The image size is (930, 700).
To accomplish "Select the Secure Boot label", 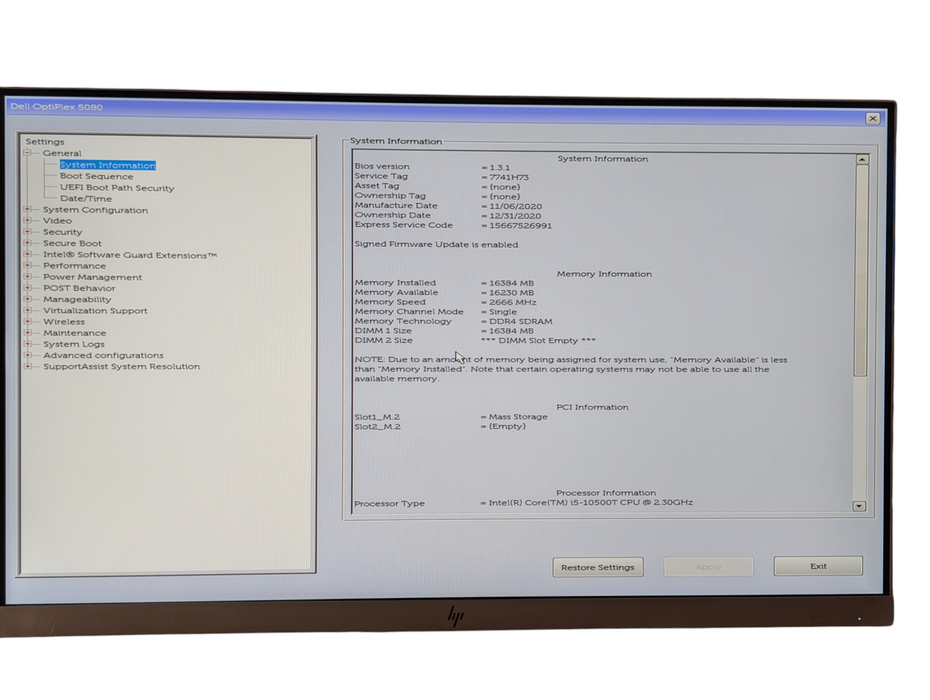I will (72, 243).
